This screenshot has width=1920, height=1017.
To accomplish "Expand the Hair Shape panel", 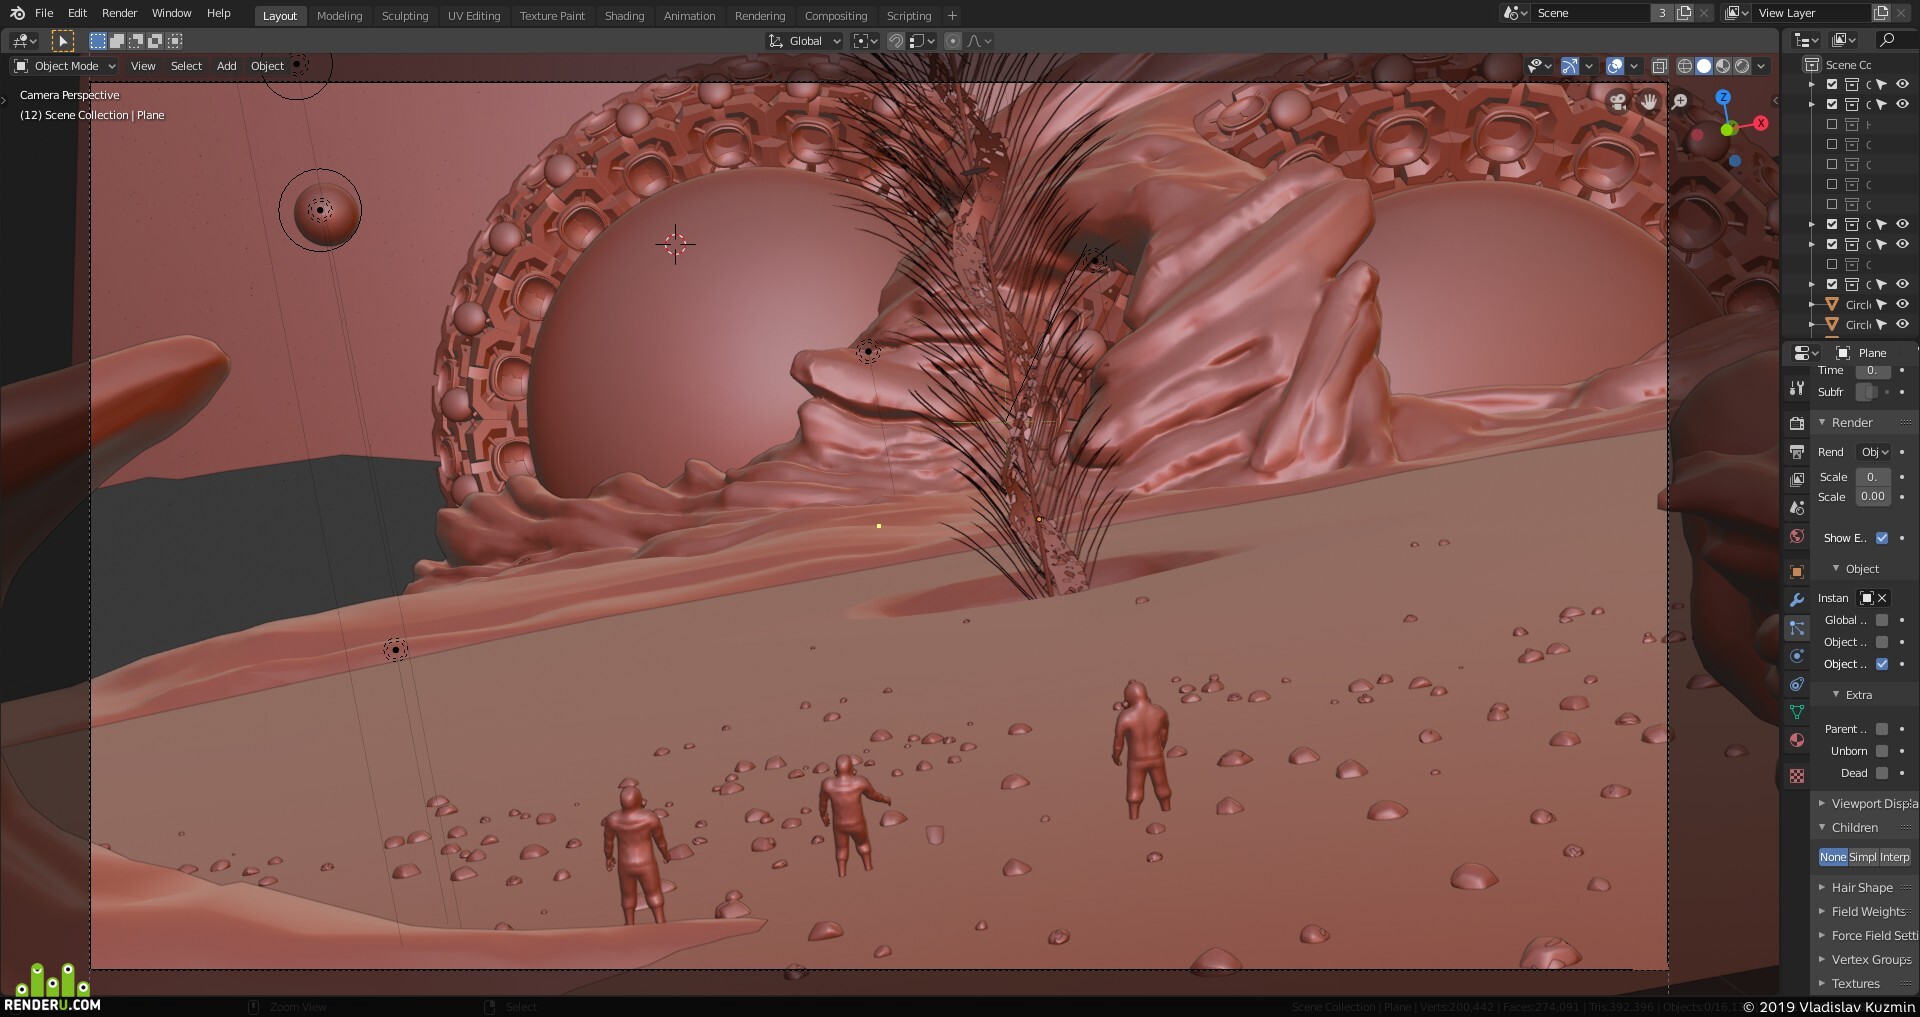I will 1862,888.
